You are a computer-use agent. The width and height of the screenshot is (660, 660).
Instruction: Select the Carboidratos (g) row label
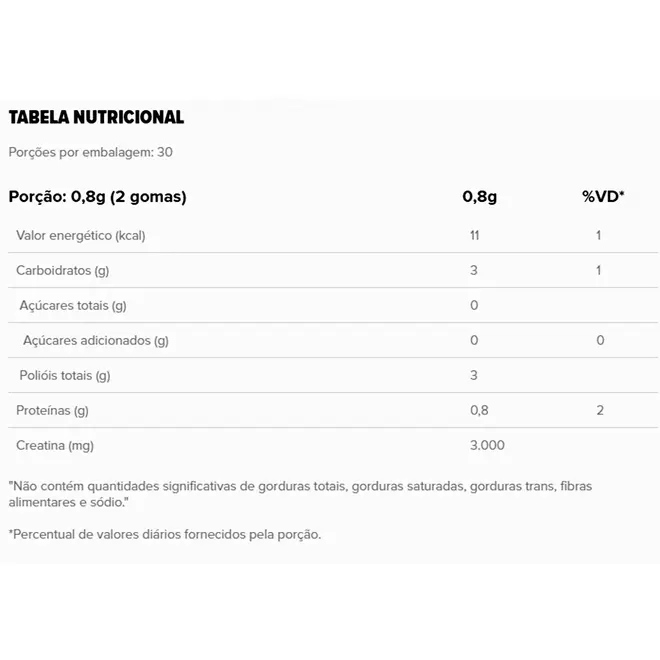click(x=63, y=270)
